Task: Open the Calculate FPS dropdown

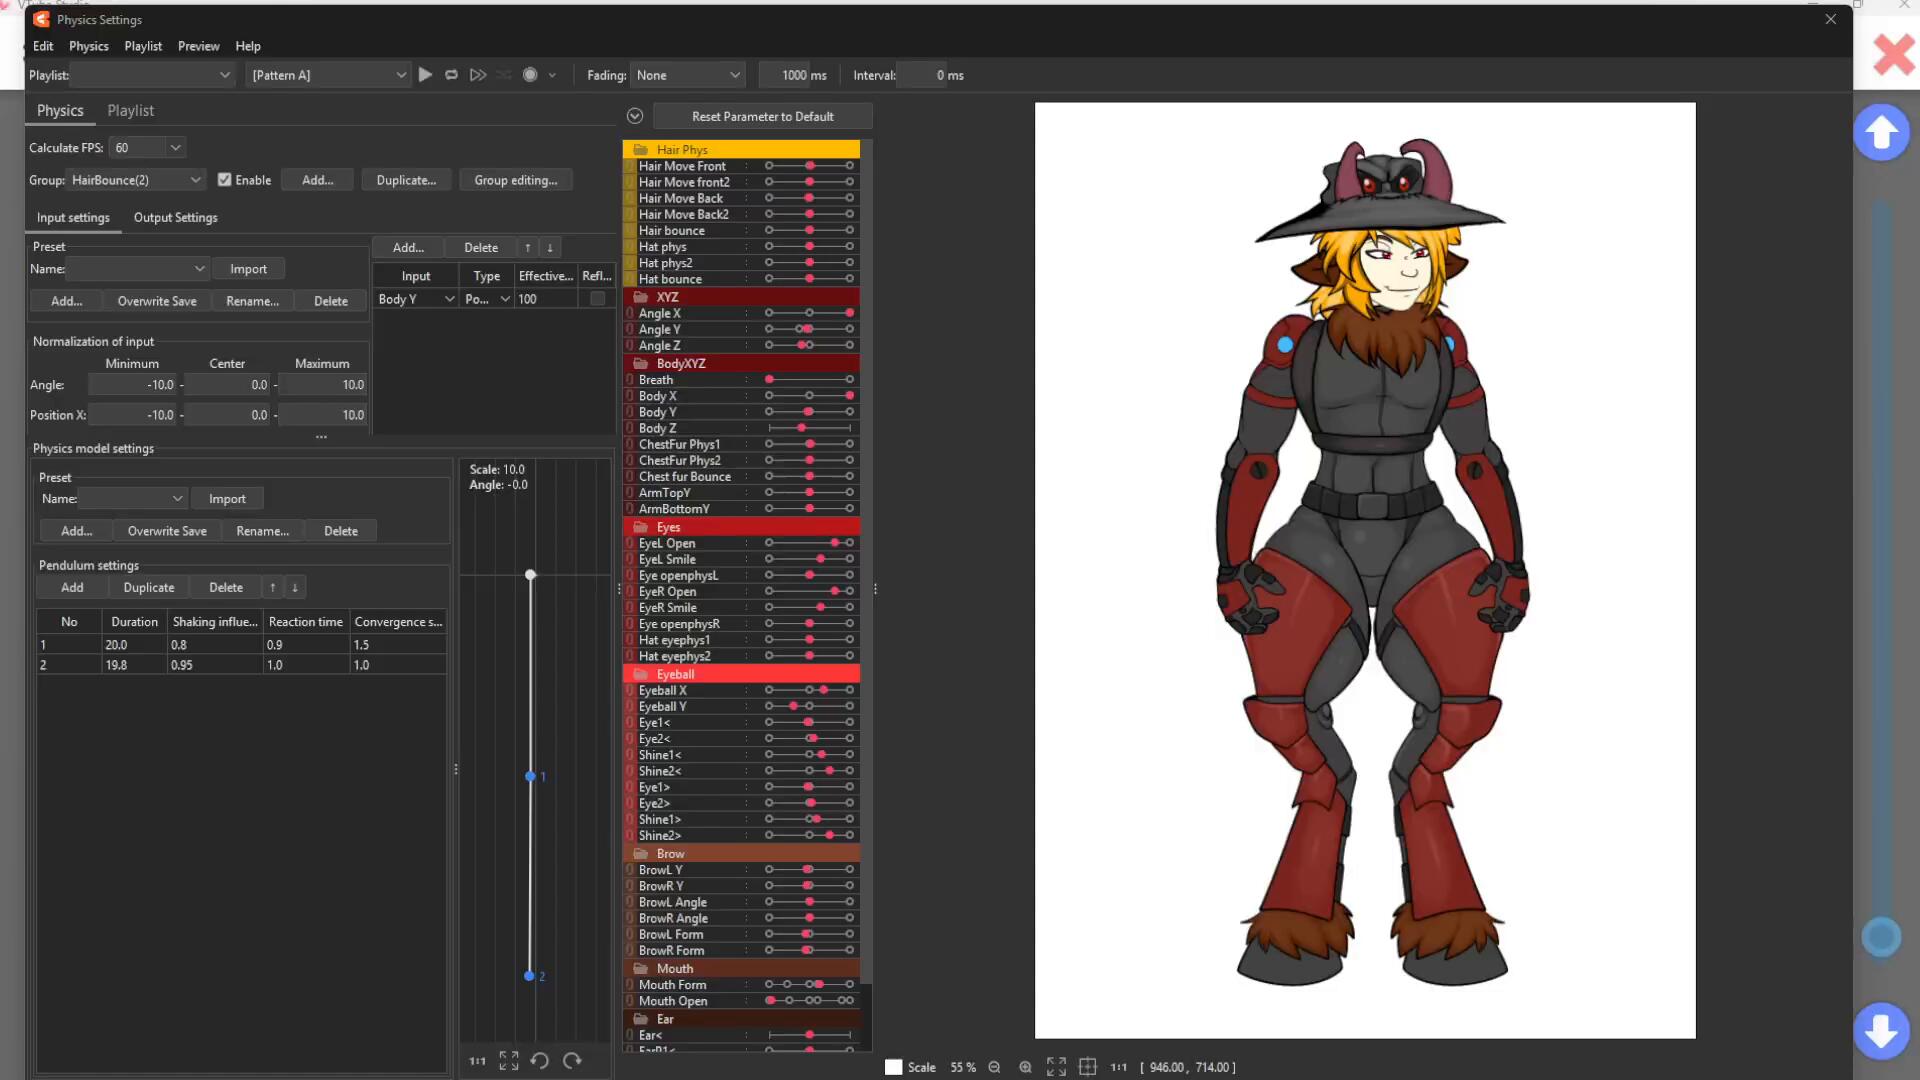Action: (x=147, y=147)
